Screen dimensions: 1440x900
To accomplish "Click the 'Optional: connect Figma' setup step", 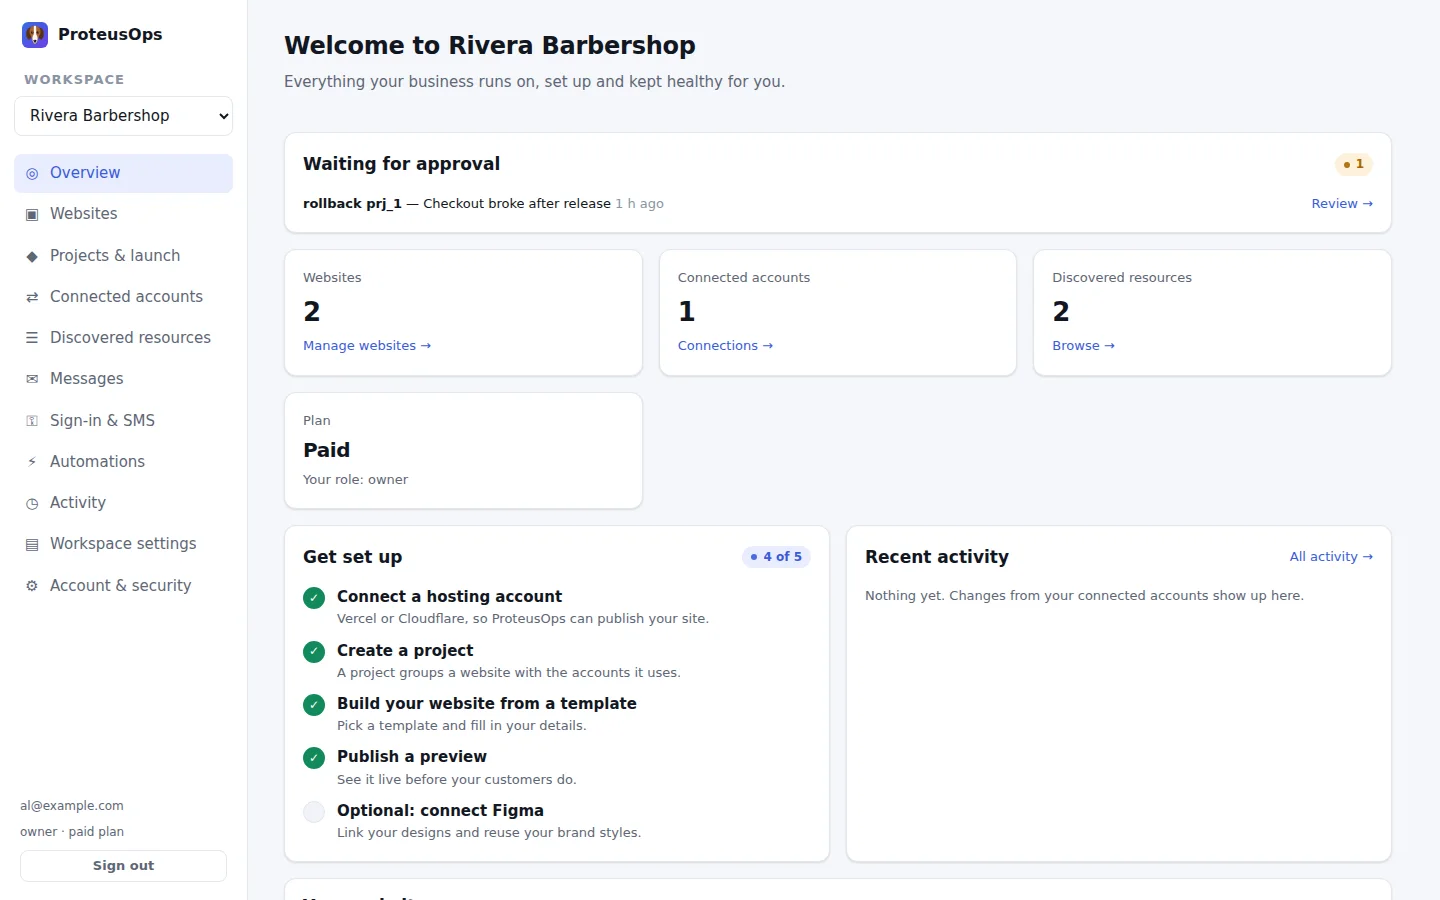I will pyautogui.click(x=440, y=810).
